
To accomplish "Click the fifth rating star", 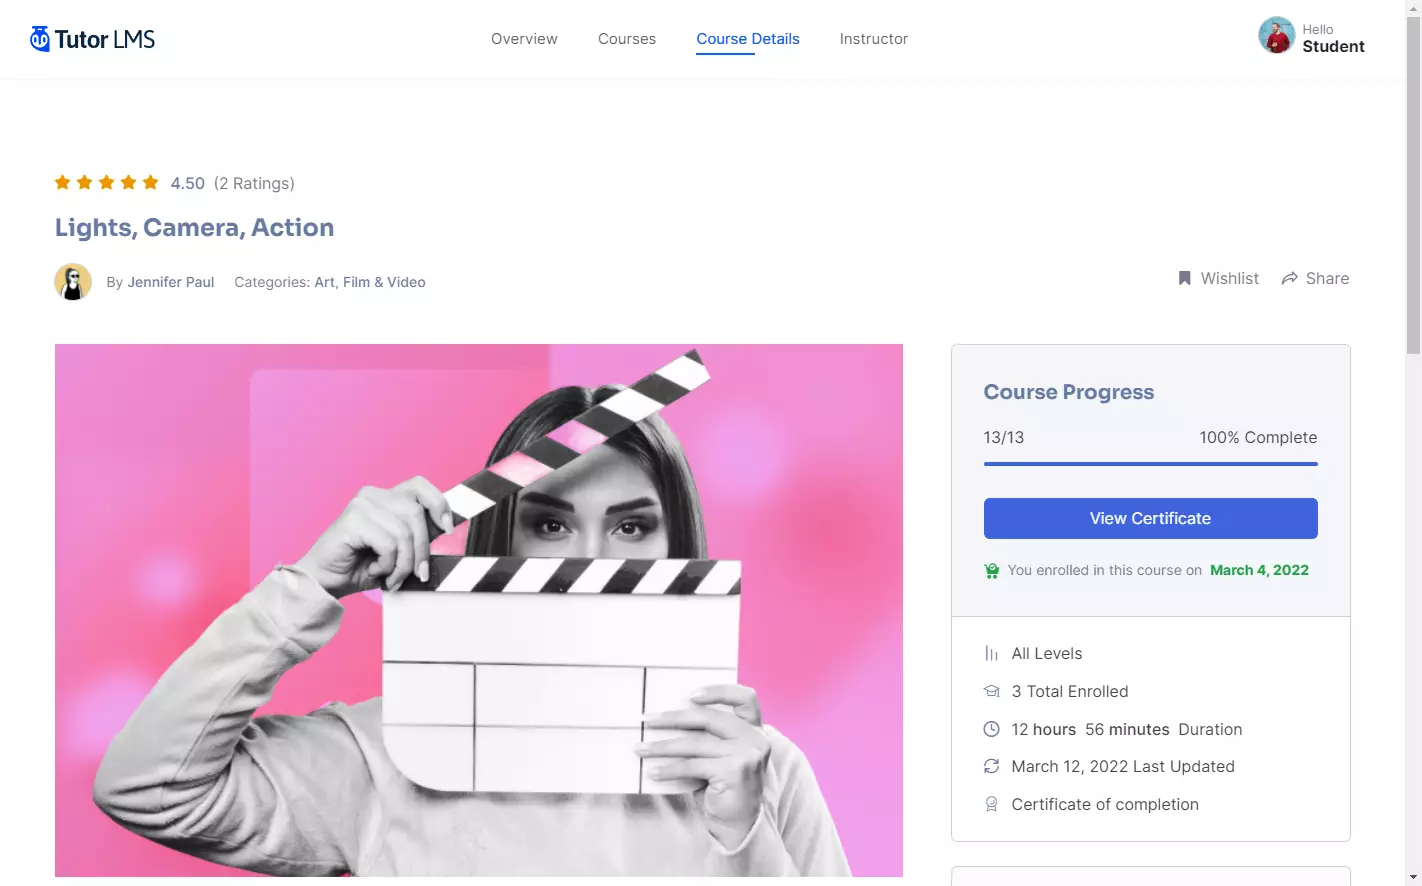I will pyautogui.click(x=151, y=182).
